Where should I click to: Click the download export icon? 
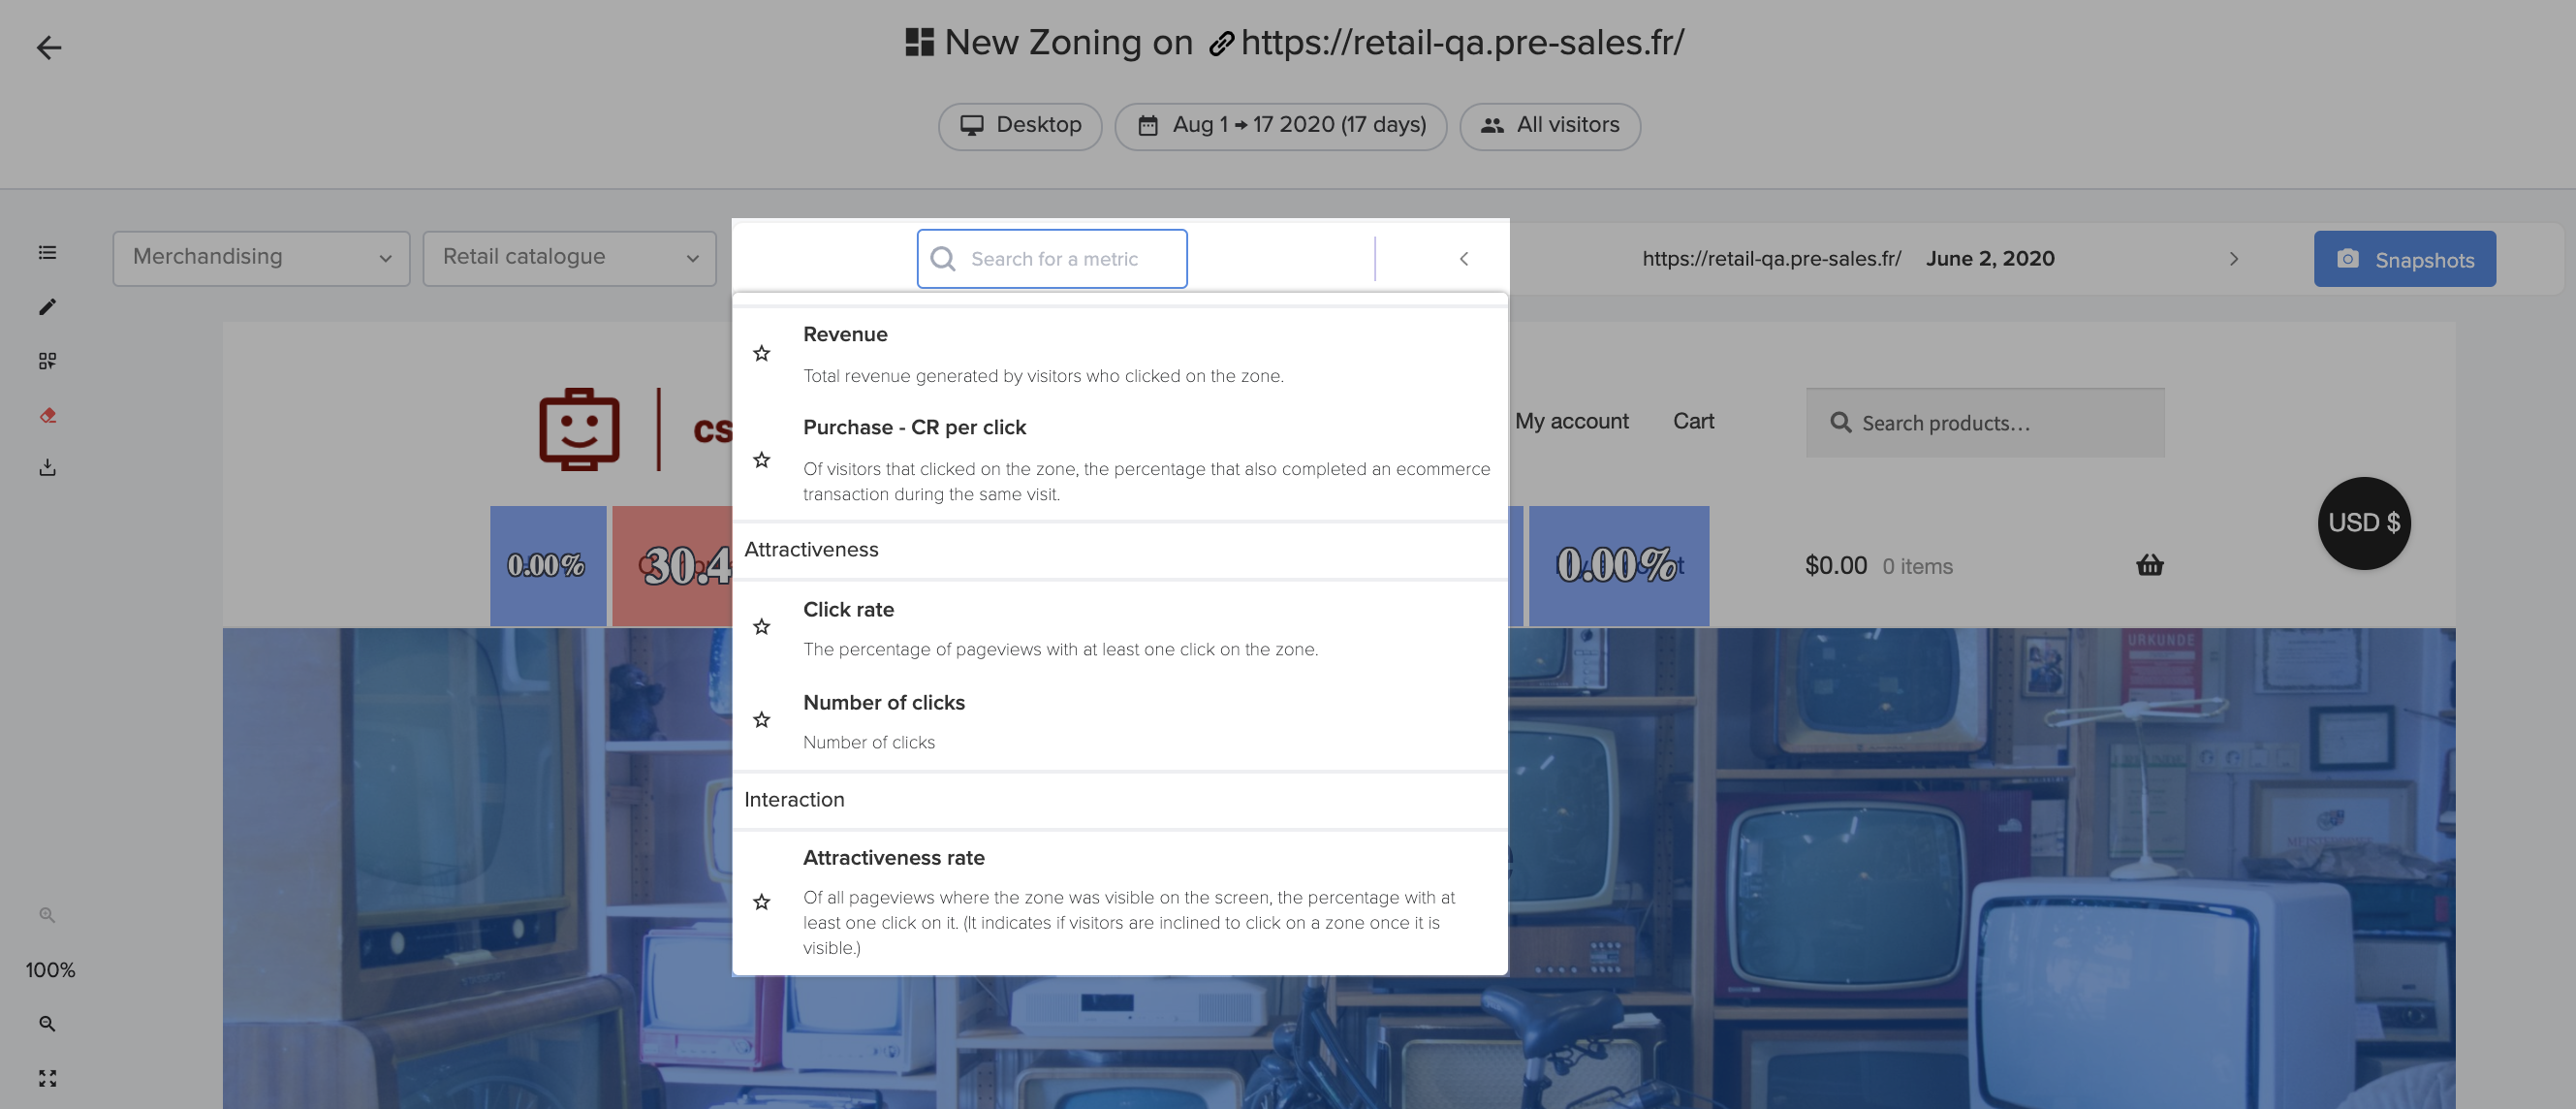coord(47,467)
